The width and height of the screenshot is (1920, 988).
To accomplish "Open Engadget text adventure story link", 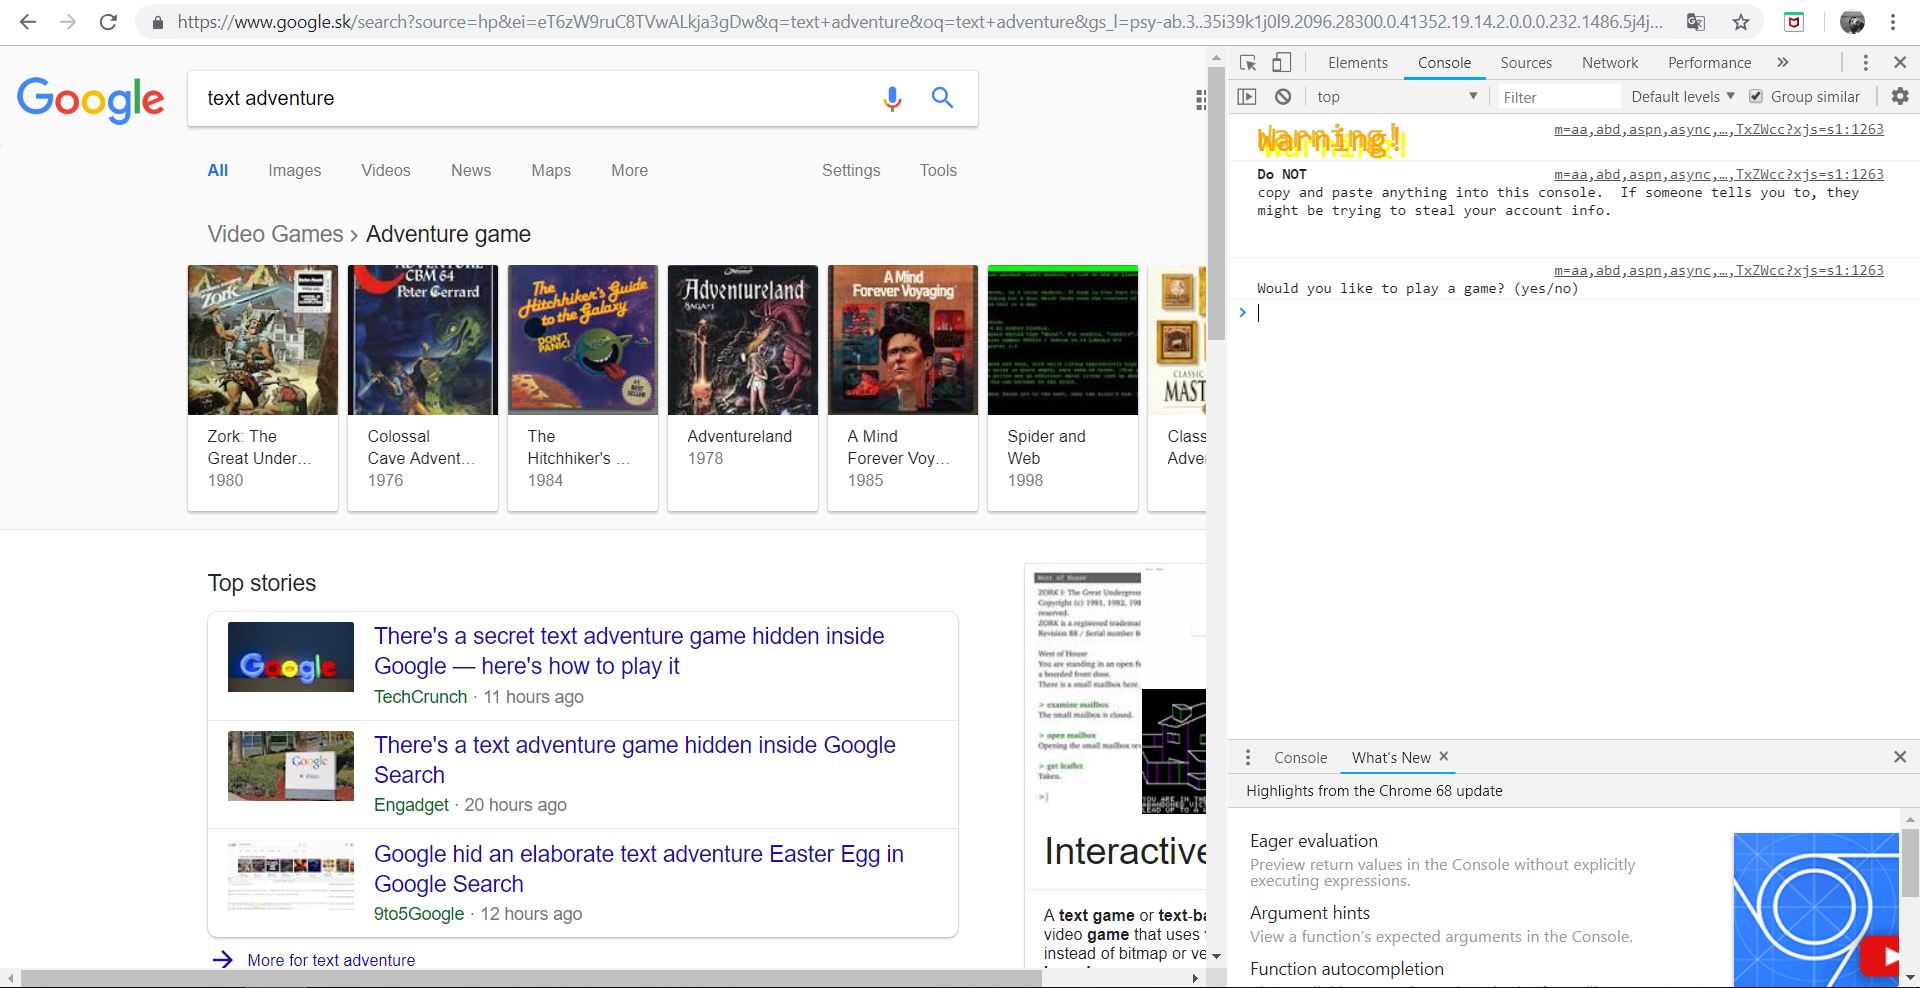I will tap(635, 760).
